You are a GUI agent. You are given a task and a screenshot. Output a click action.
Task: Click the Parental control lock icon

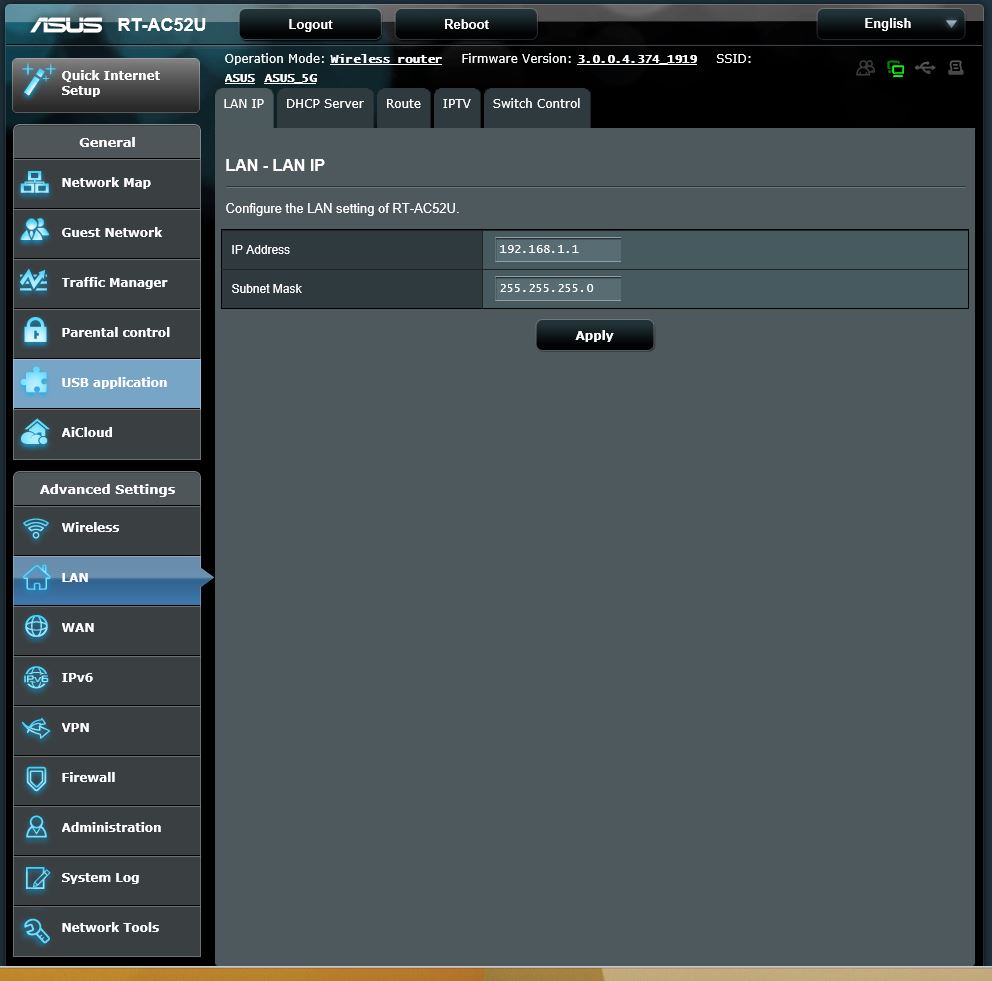[35, 331]
